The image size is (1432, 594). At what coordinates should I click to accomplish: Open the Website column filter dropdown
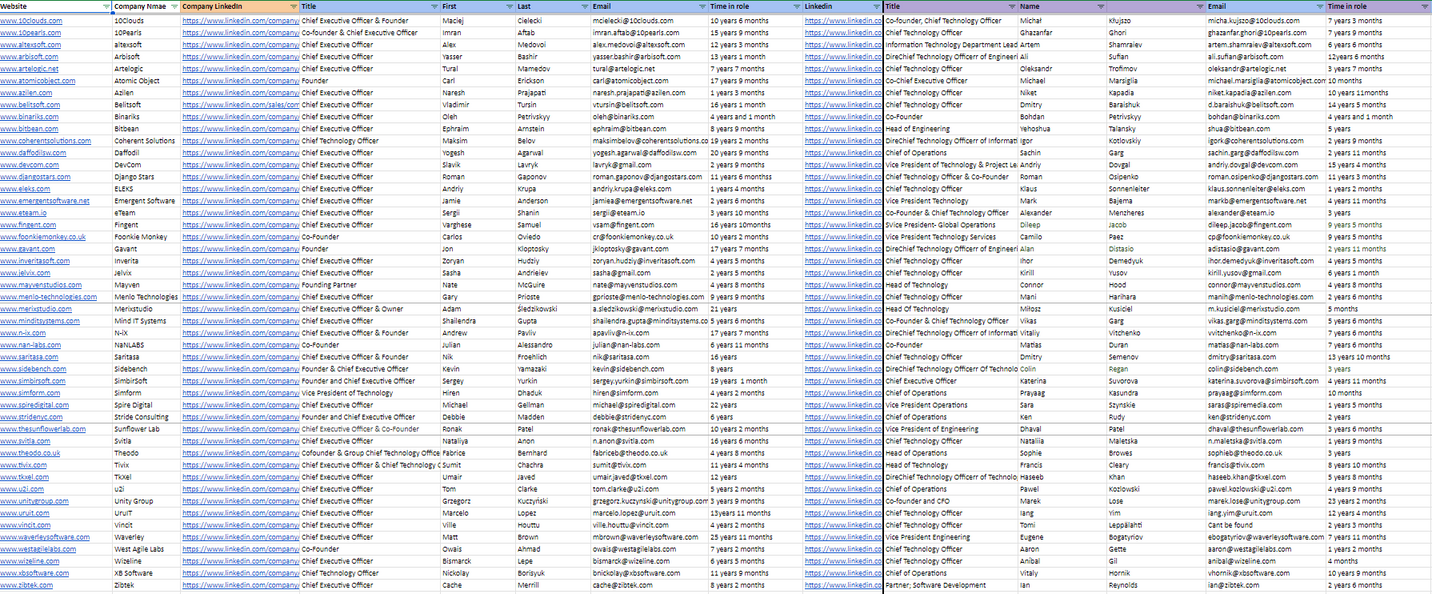[107, 6]
